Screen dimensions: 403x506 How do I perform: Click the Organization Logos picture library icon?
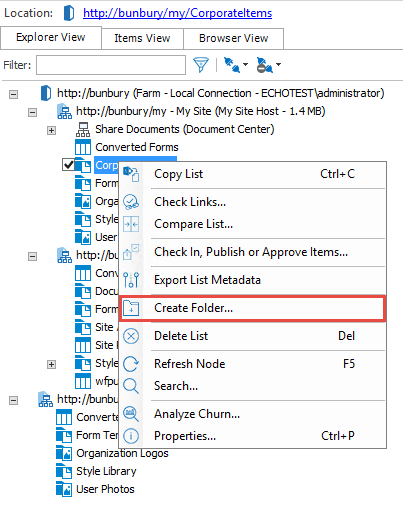pyautogui.click(x=64, y=453)
